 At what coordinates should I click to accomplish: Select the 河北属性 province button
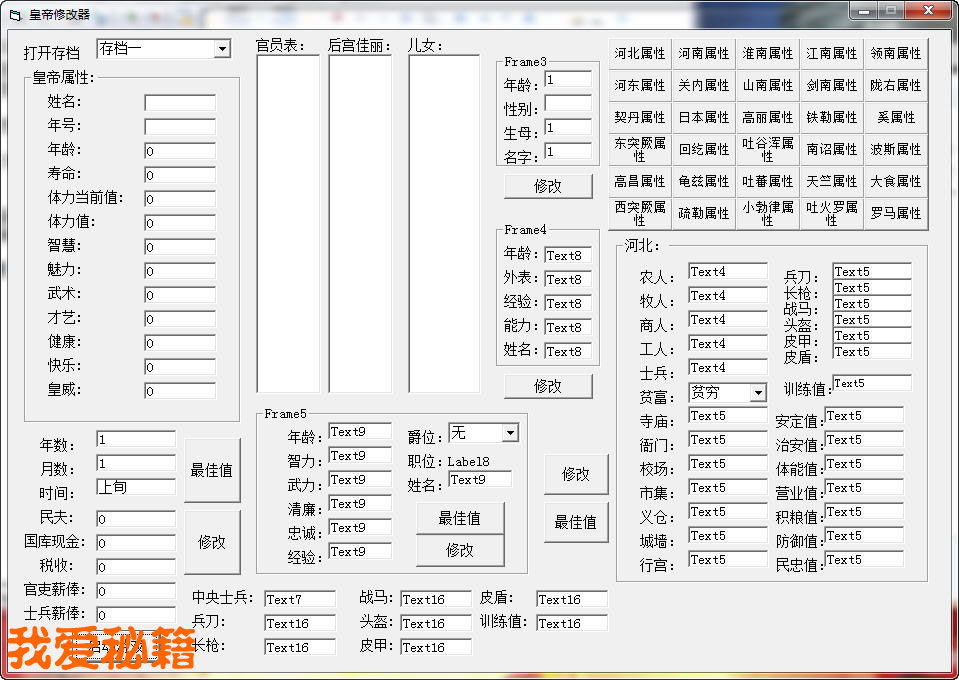click(640, 54)
